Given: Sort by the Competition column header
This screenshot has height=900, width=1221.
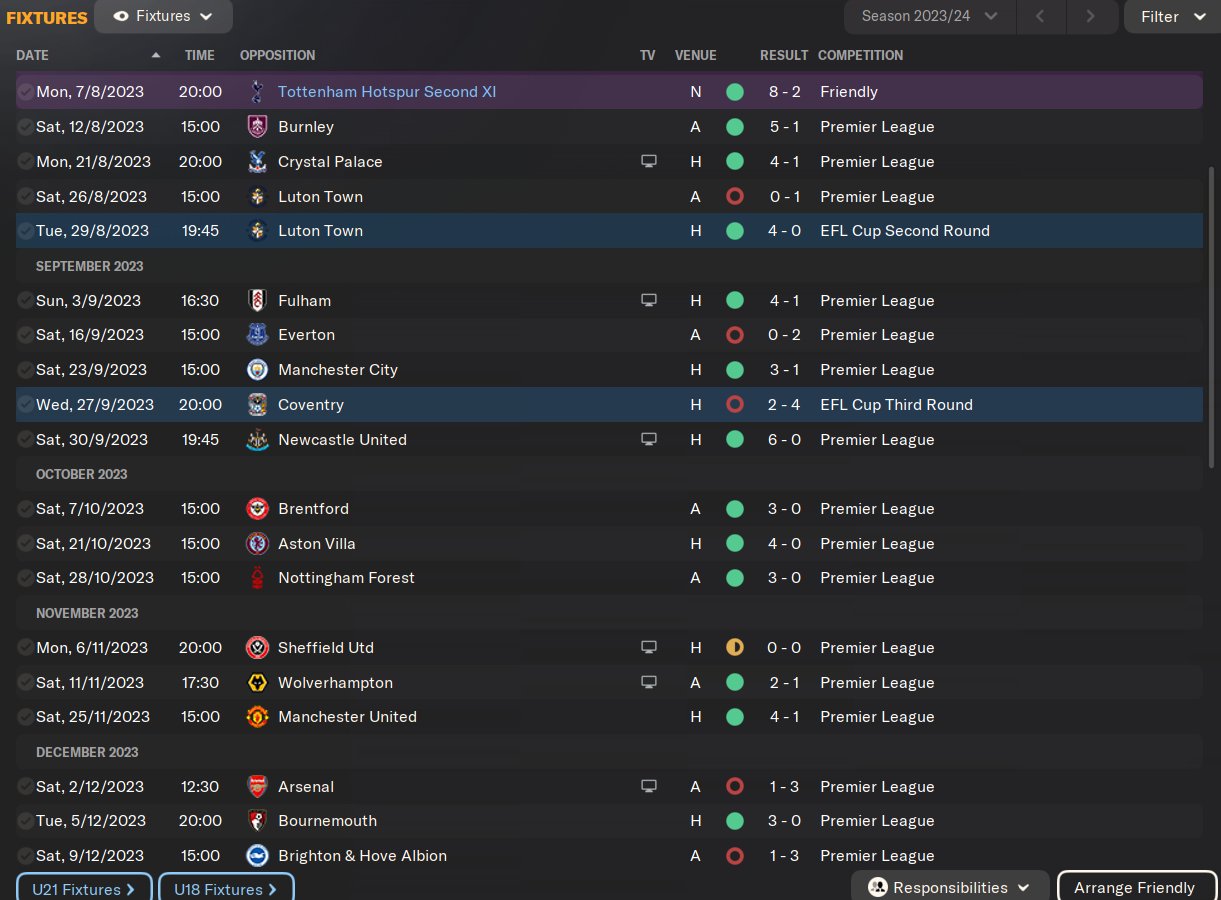Looking at the screenshot, I should (860, 55).
